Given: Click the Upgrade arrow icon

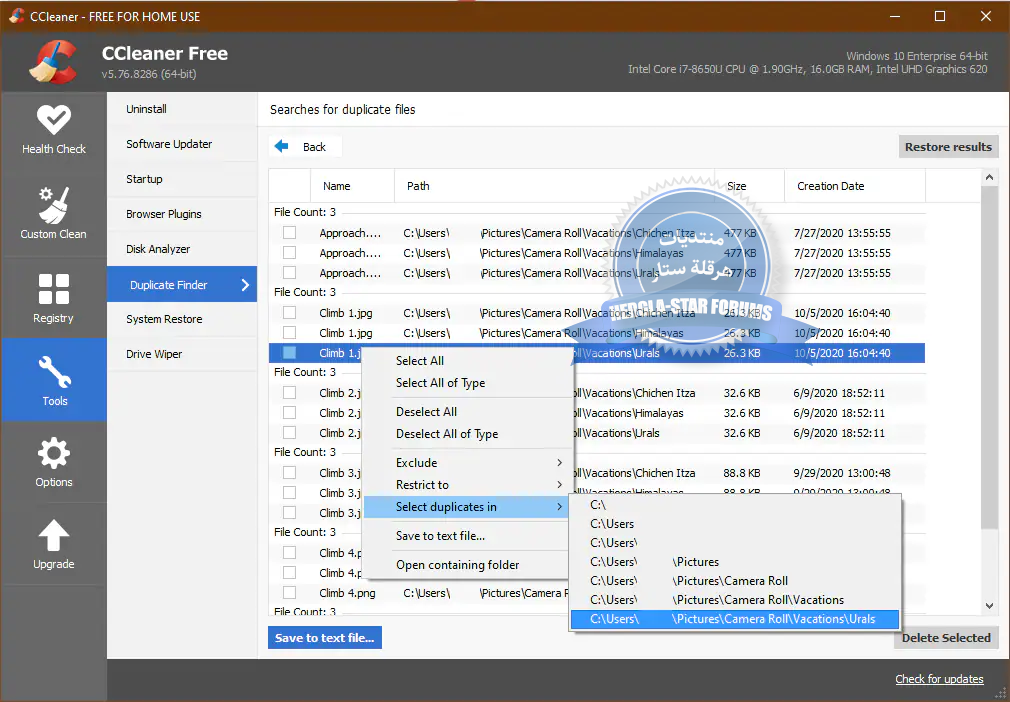Looking at the screenshot, I should tap(53, 535).
